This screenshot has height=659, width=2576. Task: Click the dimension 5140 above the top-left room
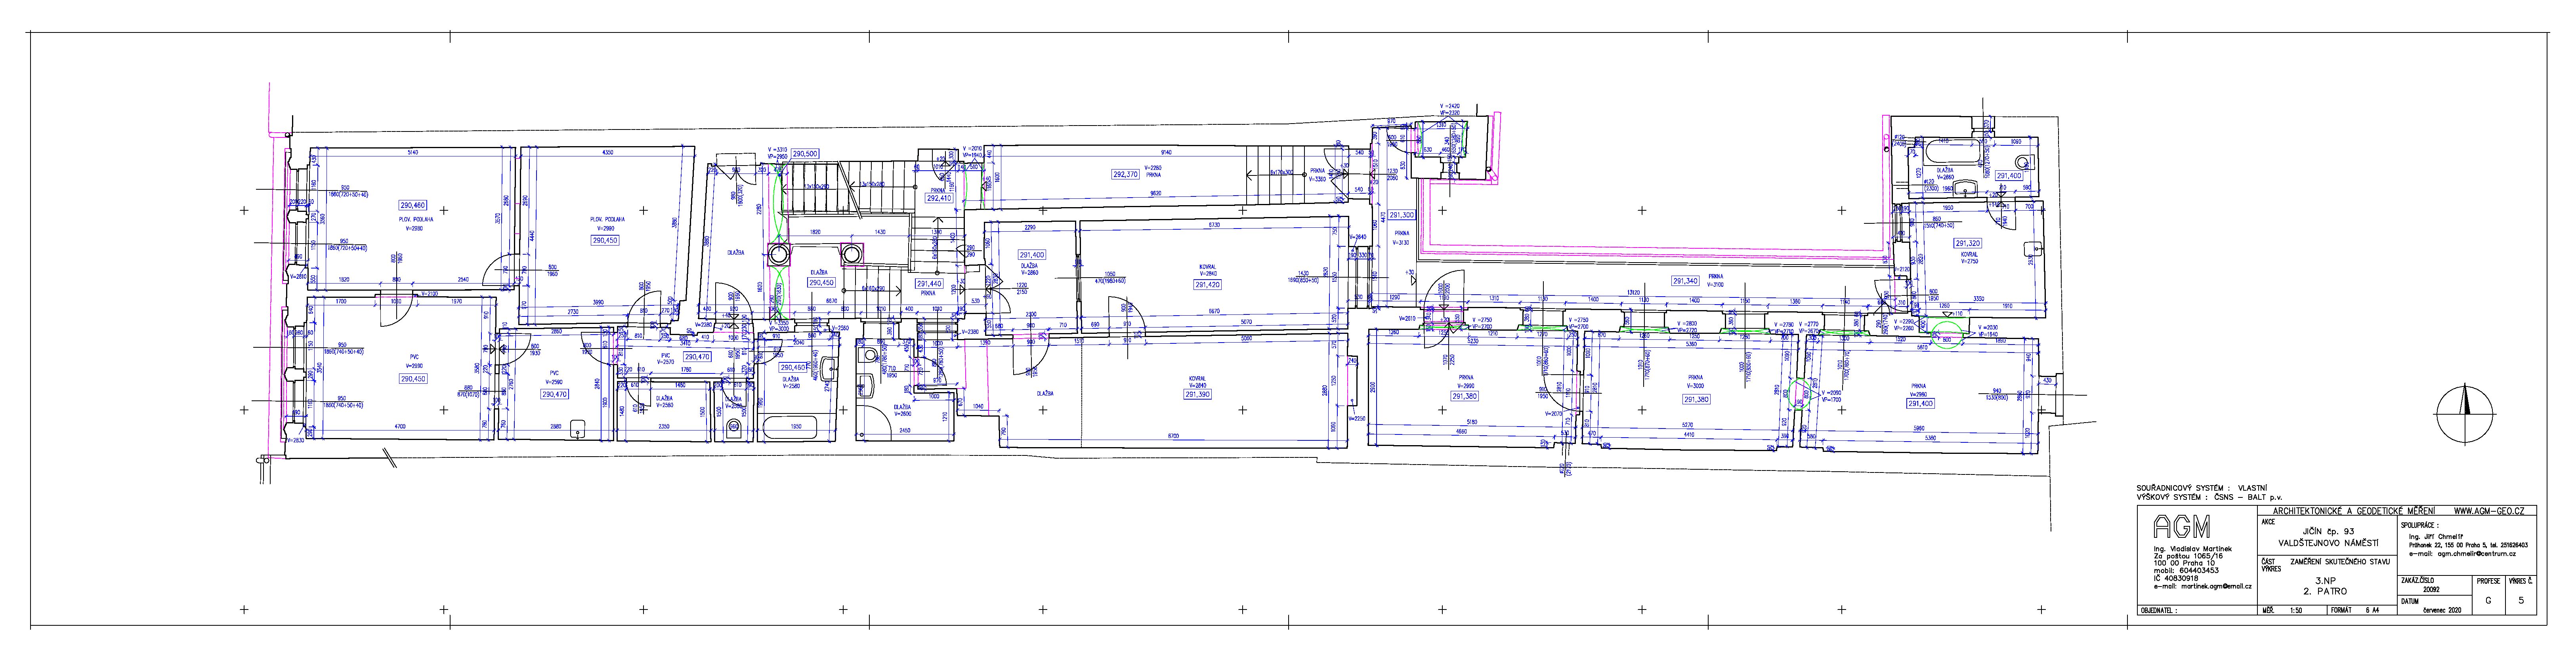click(x=413, y=152)
